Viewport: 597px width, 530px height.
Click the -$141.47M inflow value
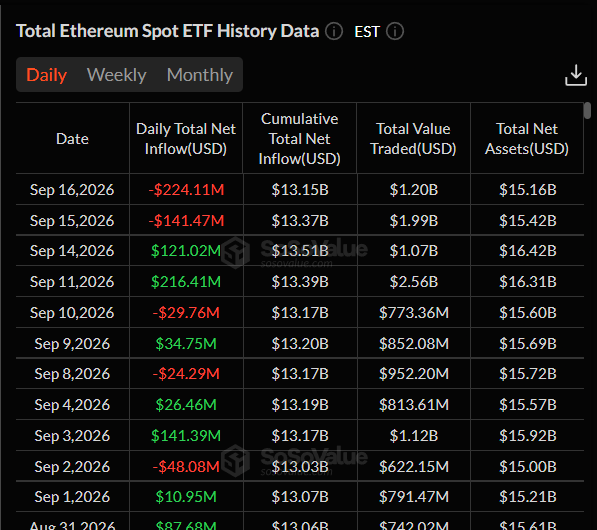click(186, 220)
